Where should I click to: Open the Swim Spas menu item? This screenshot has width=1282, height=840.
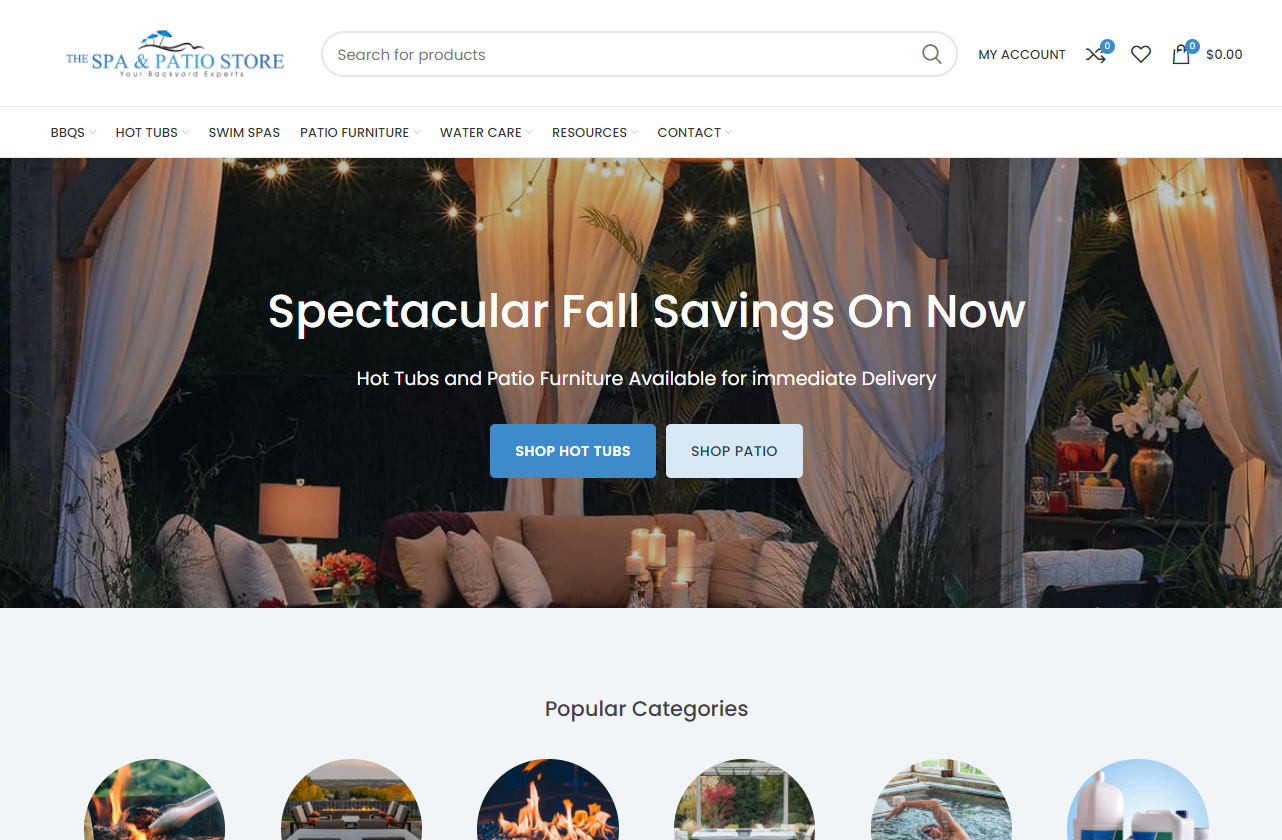pyautogui.click(x=244, y=132)
